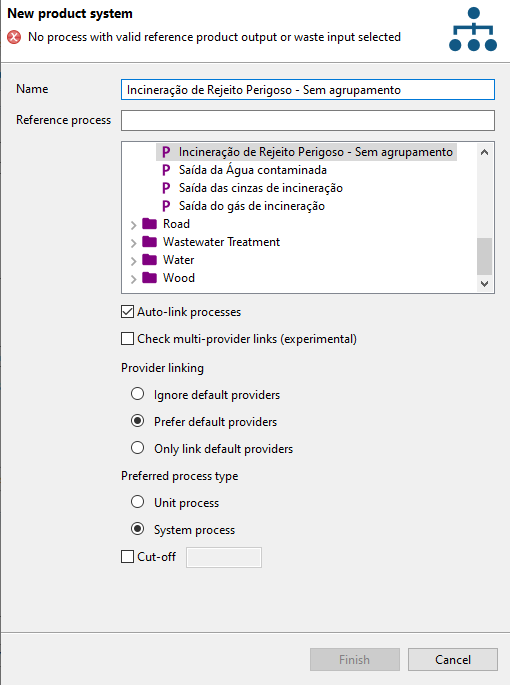Expand the Road folder chevron

pyautogui.click(x=133, y=225)
